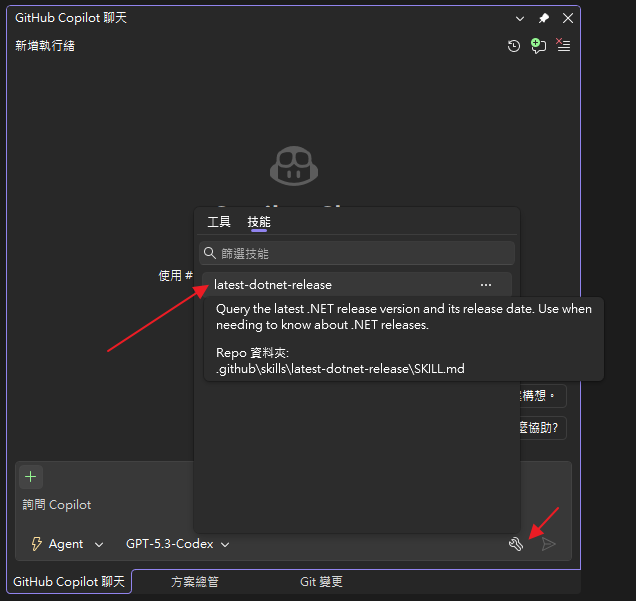Image resolution: width=636 pixels, height=601 pixels.
Task: Click the clear thread list icon
Action: tap(563, 45)
